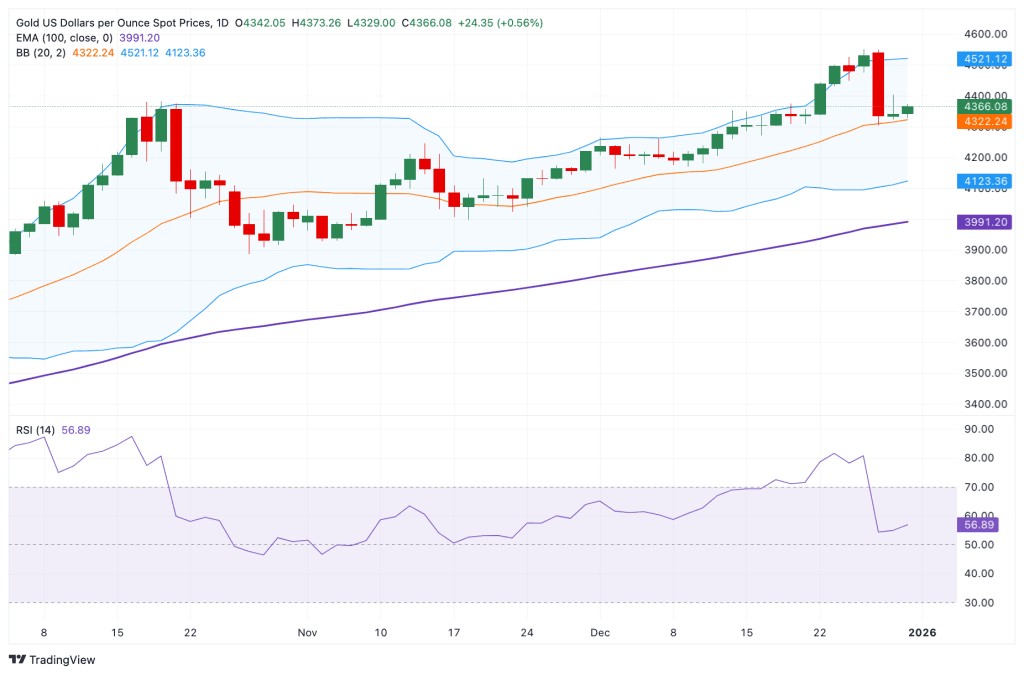Select the blue 4521.12 upper band tag
Image resolution: width=1024 pixels, height=675 pixels.
pos(984,59)
